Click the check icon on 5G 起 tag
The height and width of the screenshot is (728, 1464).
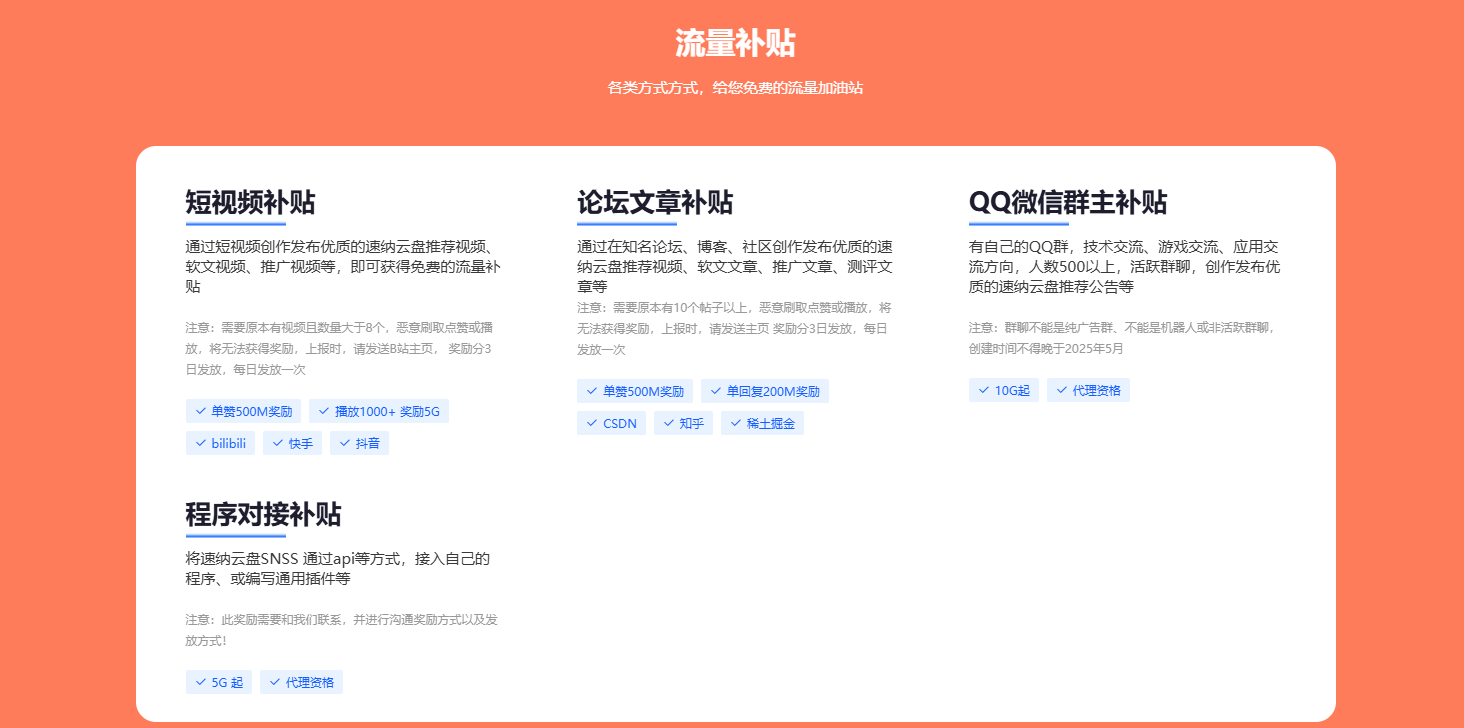point(201,682)
